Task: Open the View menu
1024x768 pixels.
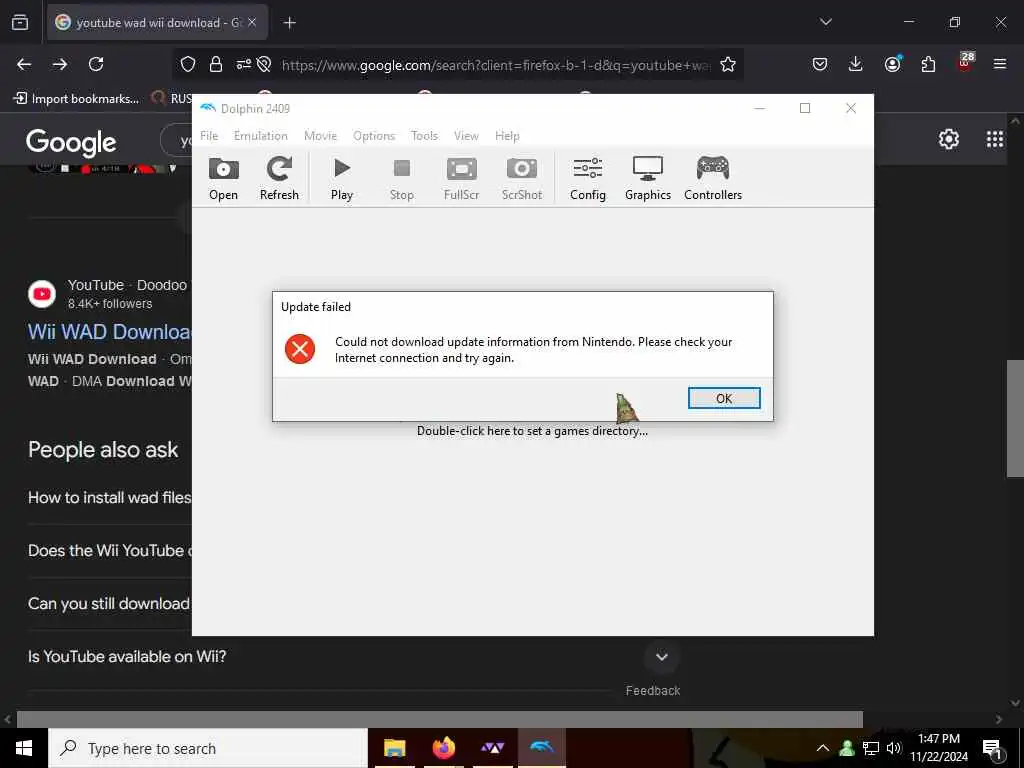Action: click(x=466, y=136)
